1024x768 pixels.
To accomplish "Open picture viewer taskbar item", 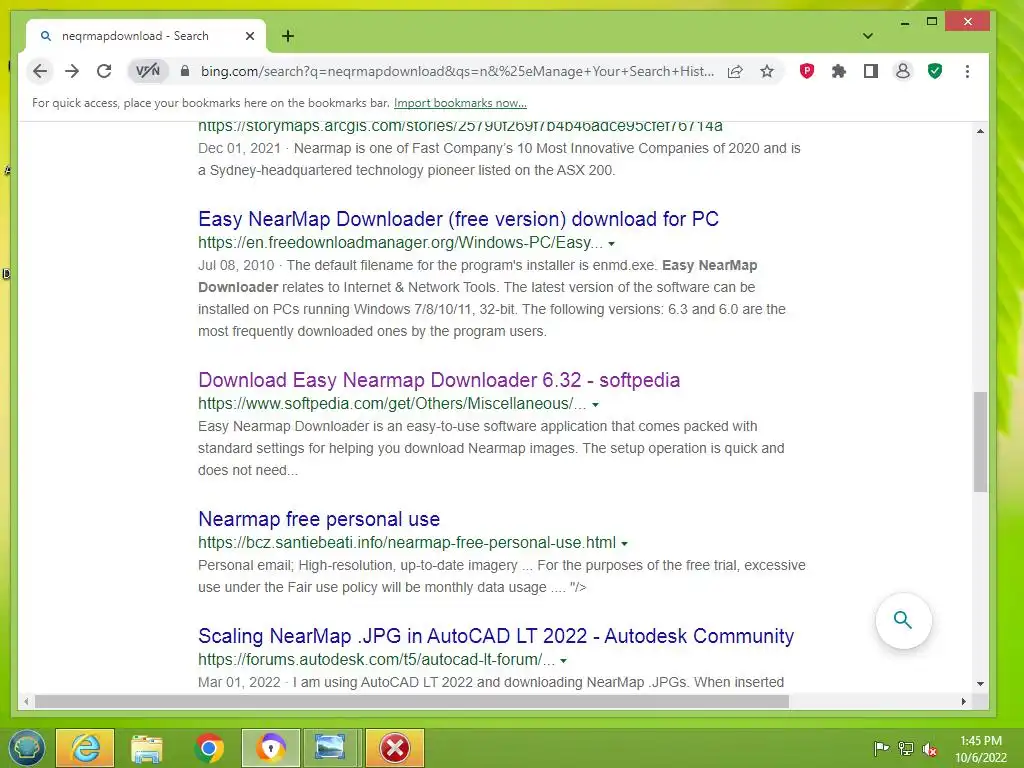I will pos(331,748).
